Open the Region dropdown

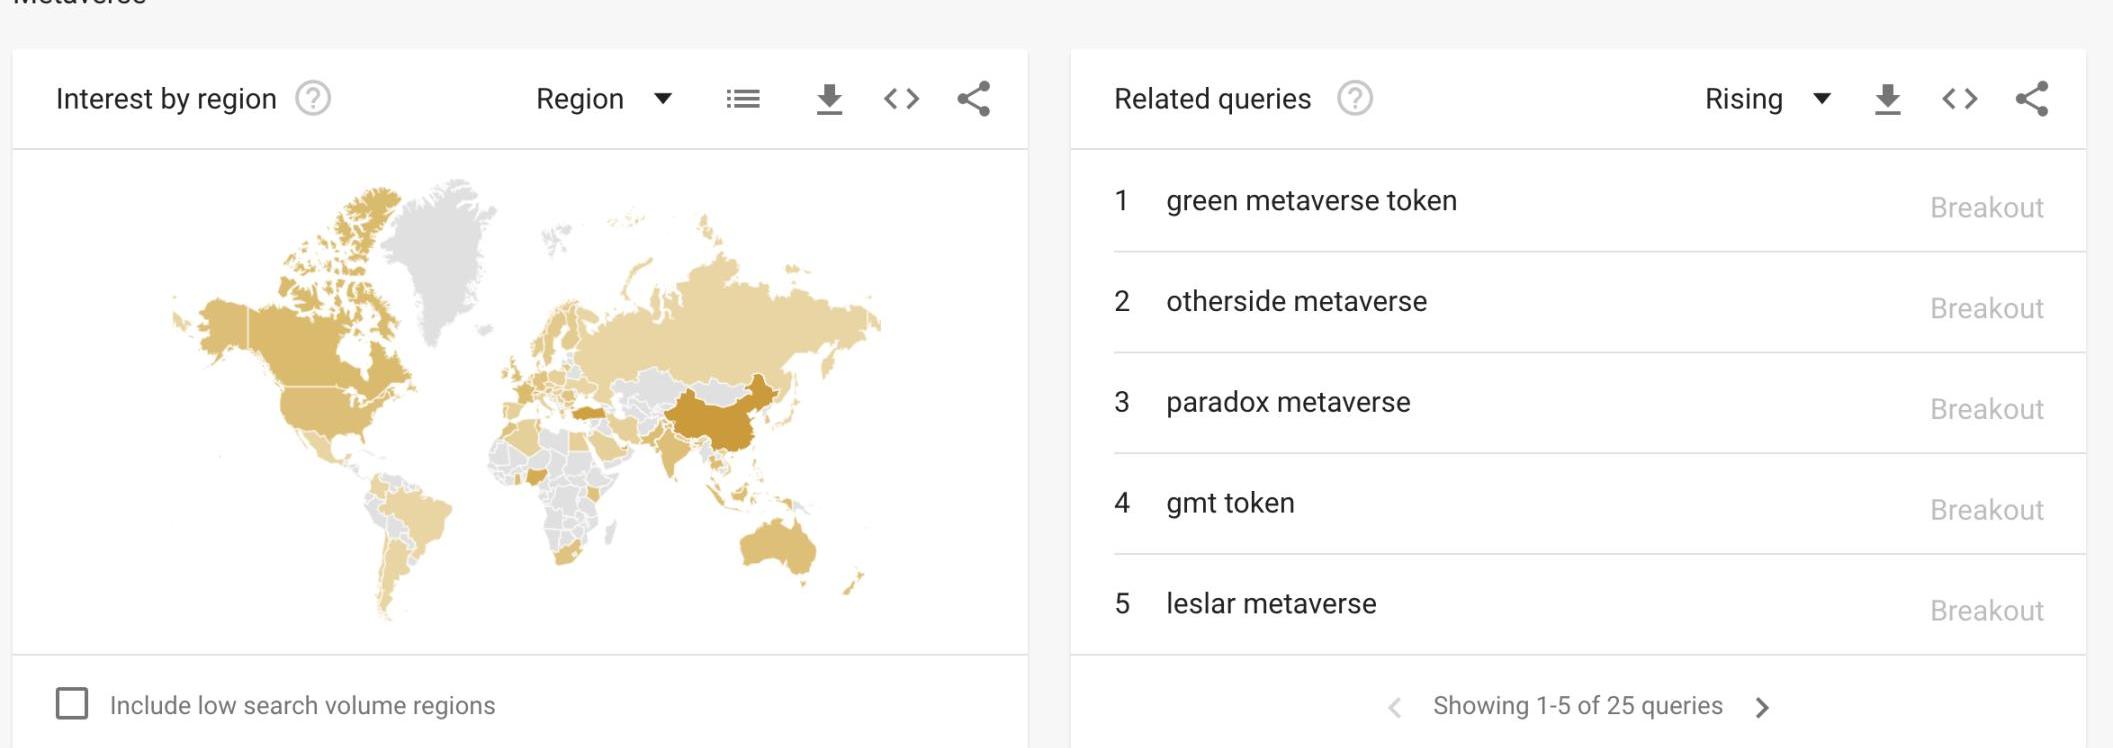coord(604,99)
